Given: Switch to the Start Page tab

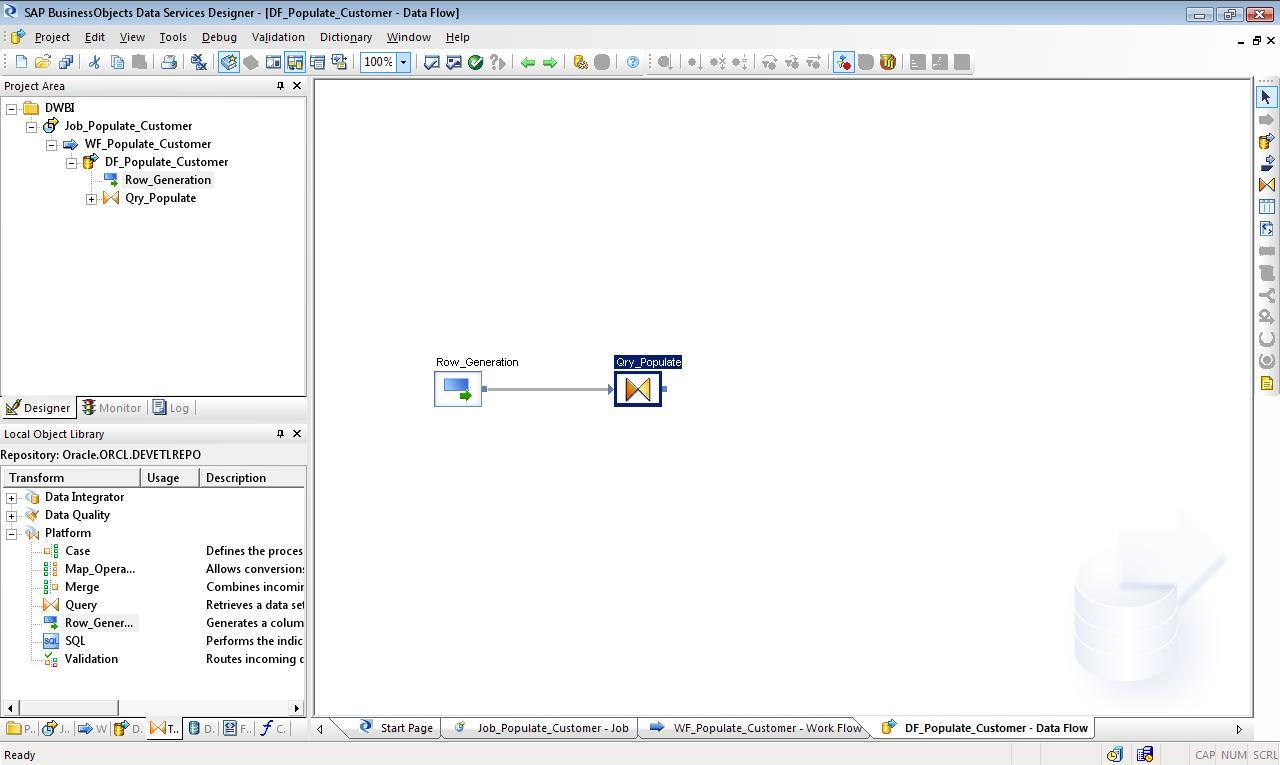Looking at the screenshot, I should 396,728.
